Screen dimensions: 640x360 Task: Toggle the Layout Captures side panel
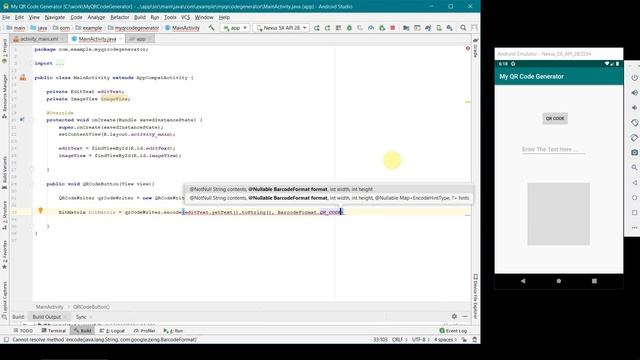click(x=4, y=300)
